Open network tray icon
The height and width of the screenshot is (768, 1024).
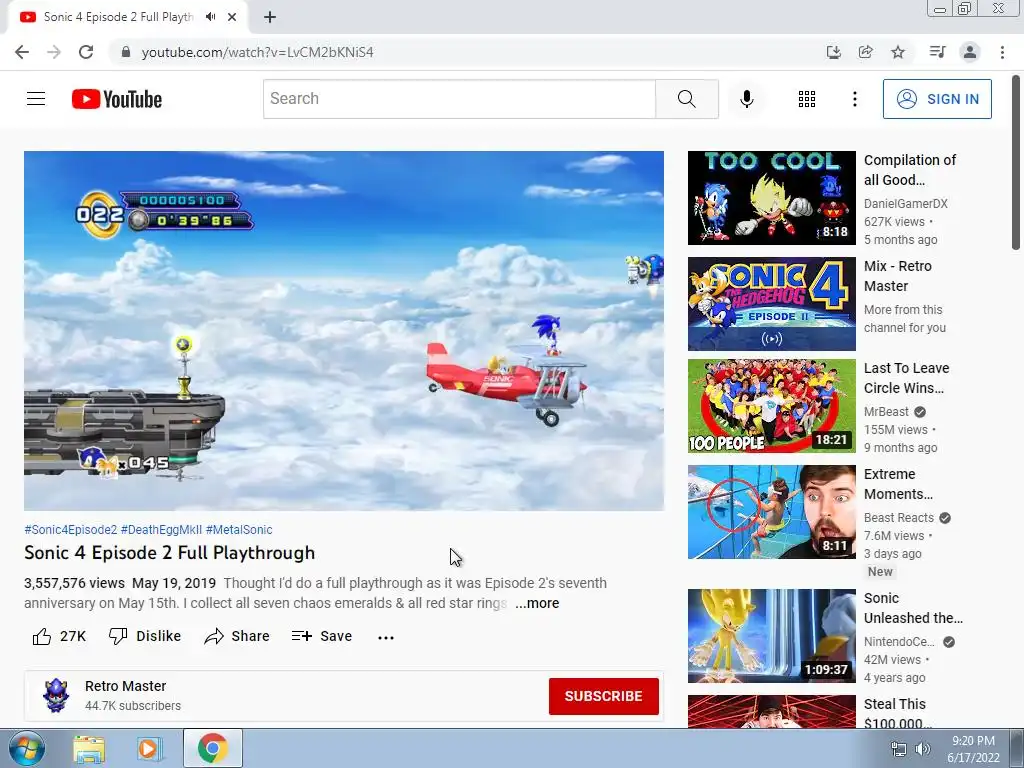(899, 749)
